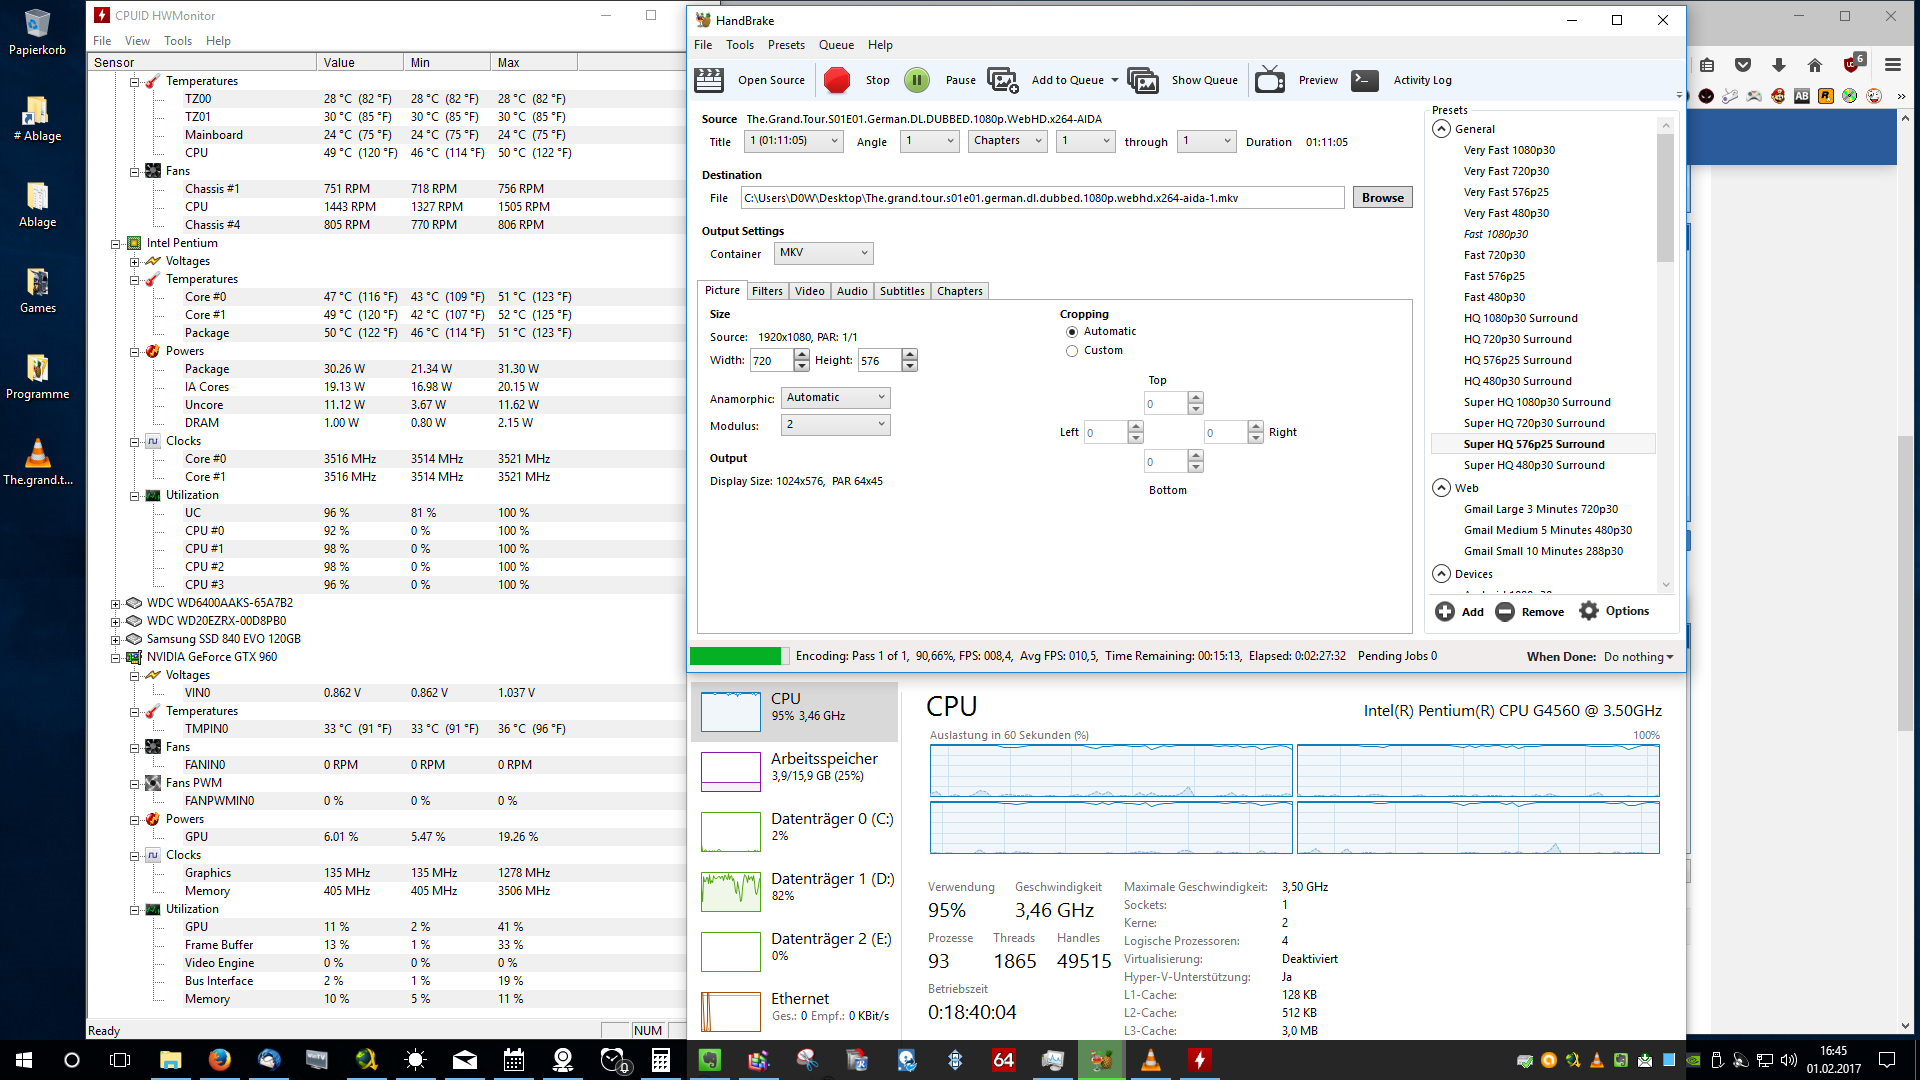The image size is (1920, 1080).
Task: Open the Activity Log terminal icon
Action: point(1365,80)
